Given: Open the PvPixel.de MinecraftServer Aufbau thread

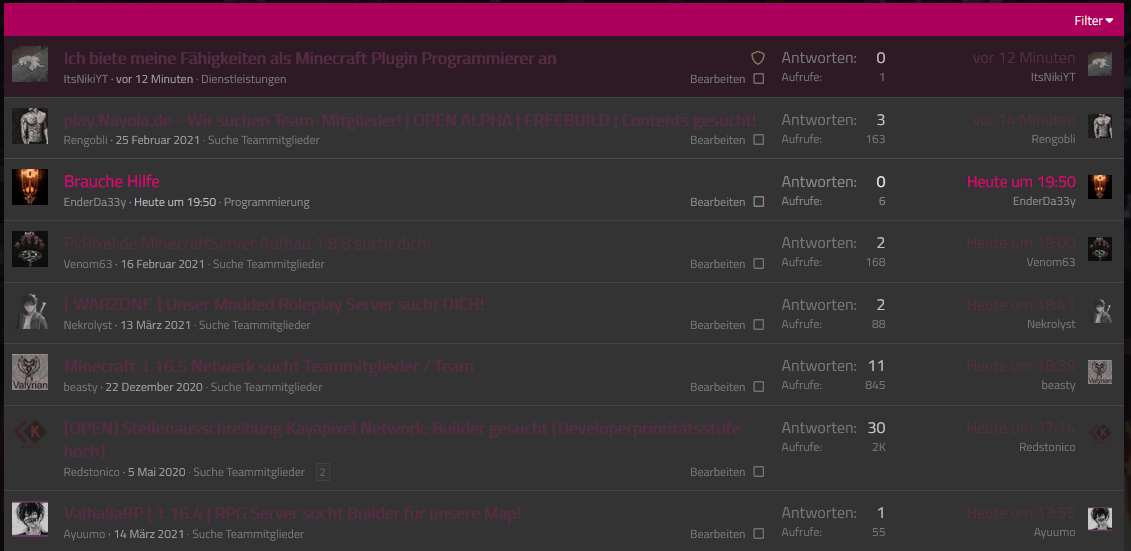Looking at the screenshot, I should coord(247,243).
